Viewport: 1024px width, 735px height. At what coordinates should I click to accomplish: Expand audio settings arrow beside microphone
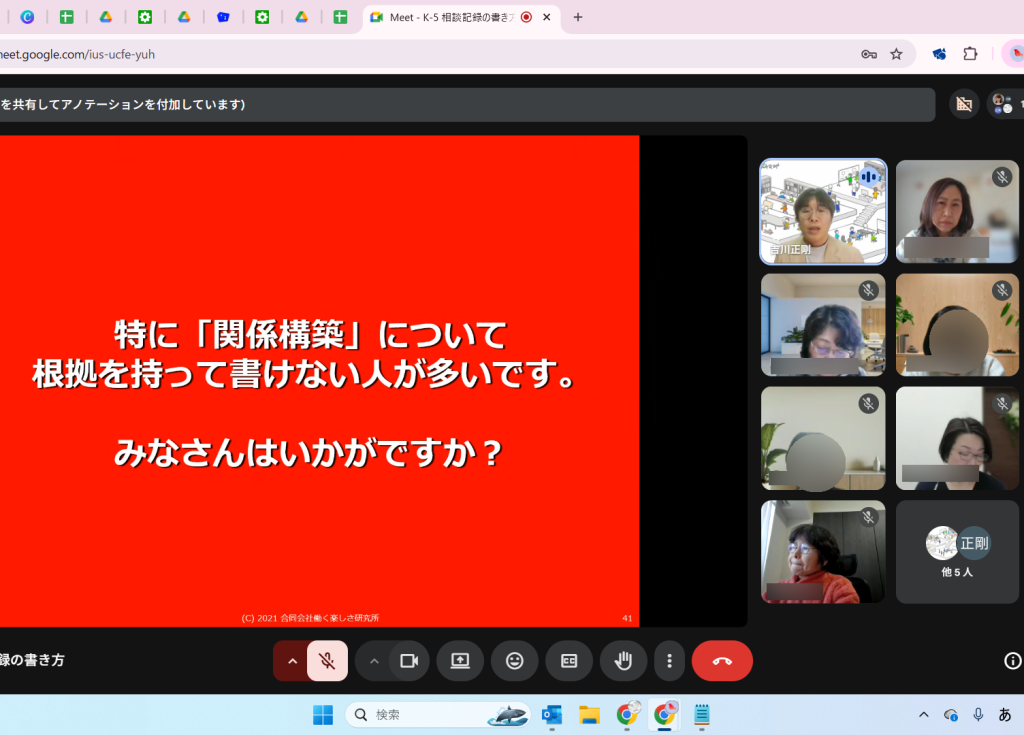tap(292, 661)
